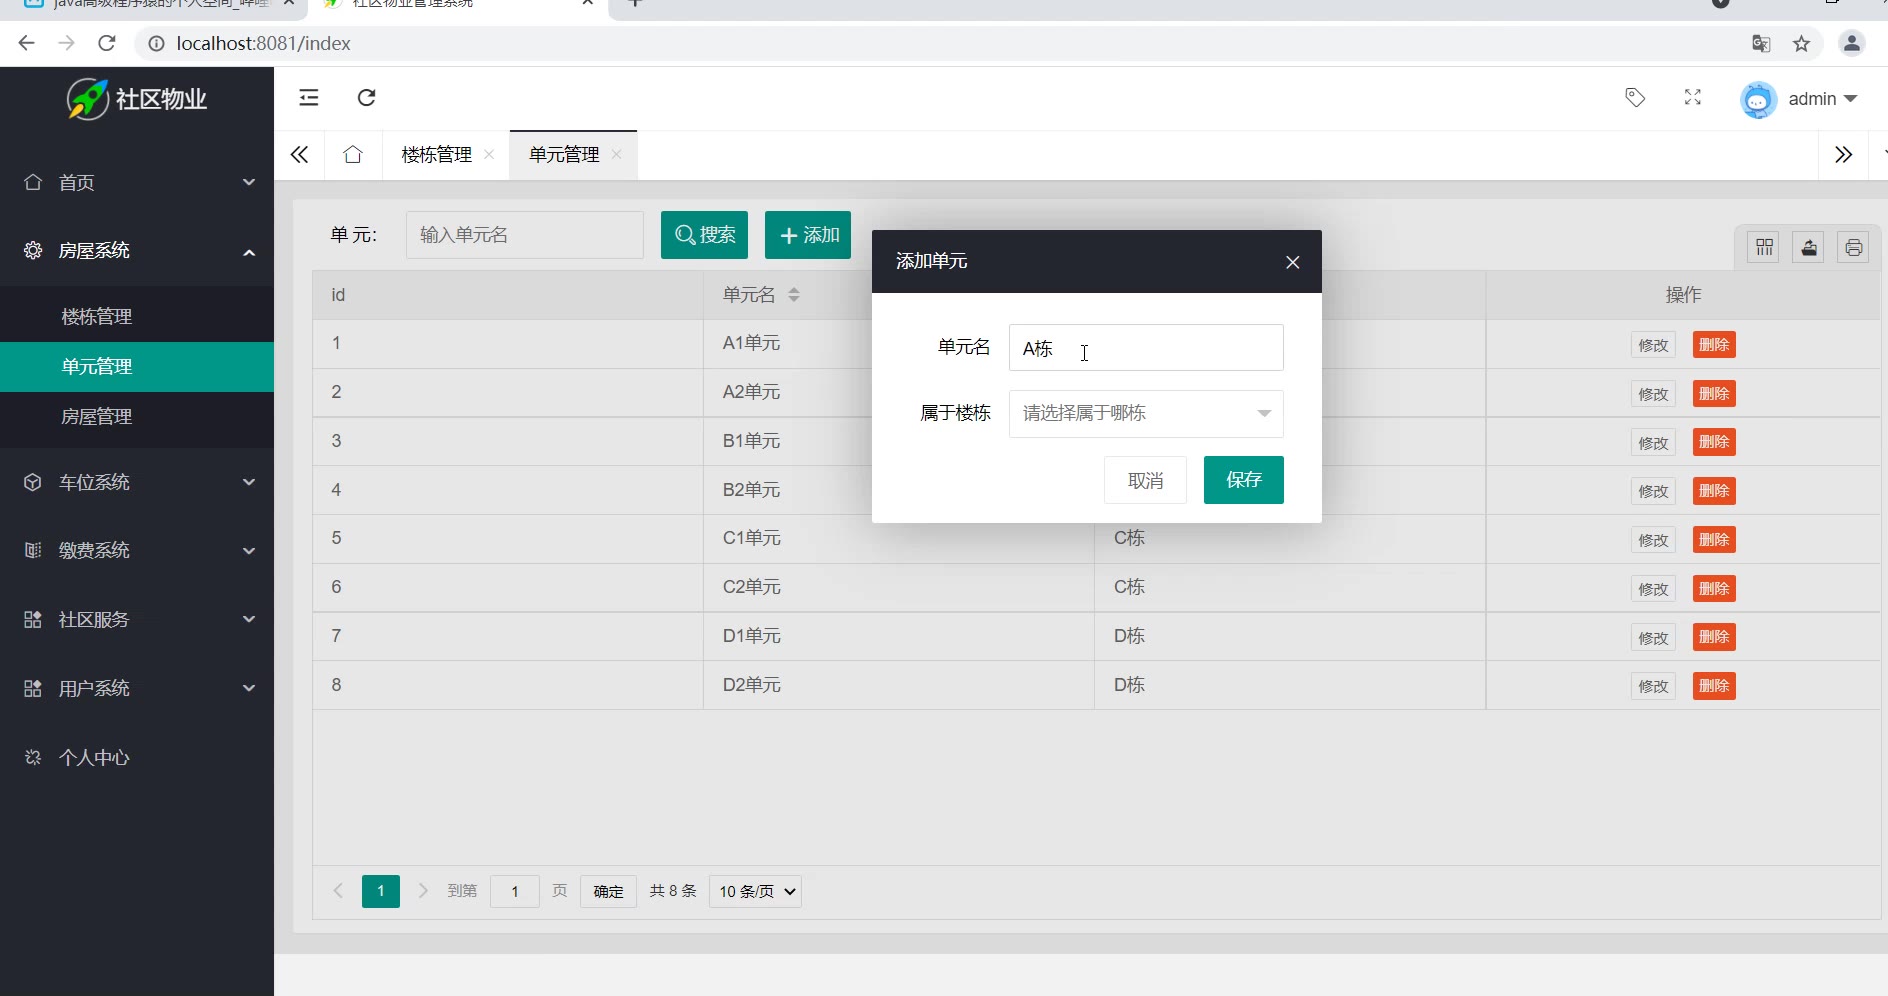
Task: Switch to the 楼栋管理 tab
Action: [x=436, y=155]
